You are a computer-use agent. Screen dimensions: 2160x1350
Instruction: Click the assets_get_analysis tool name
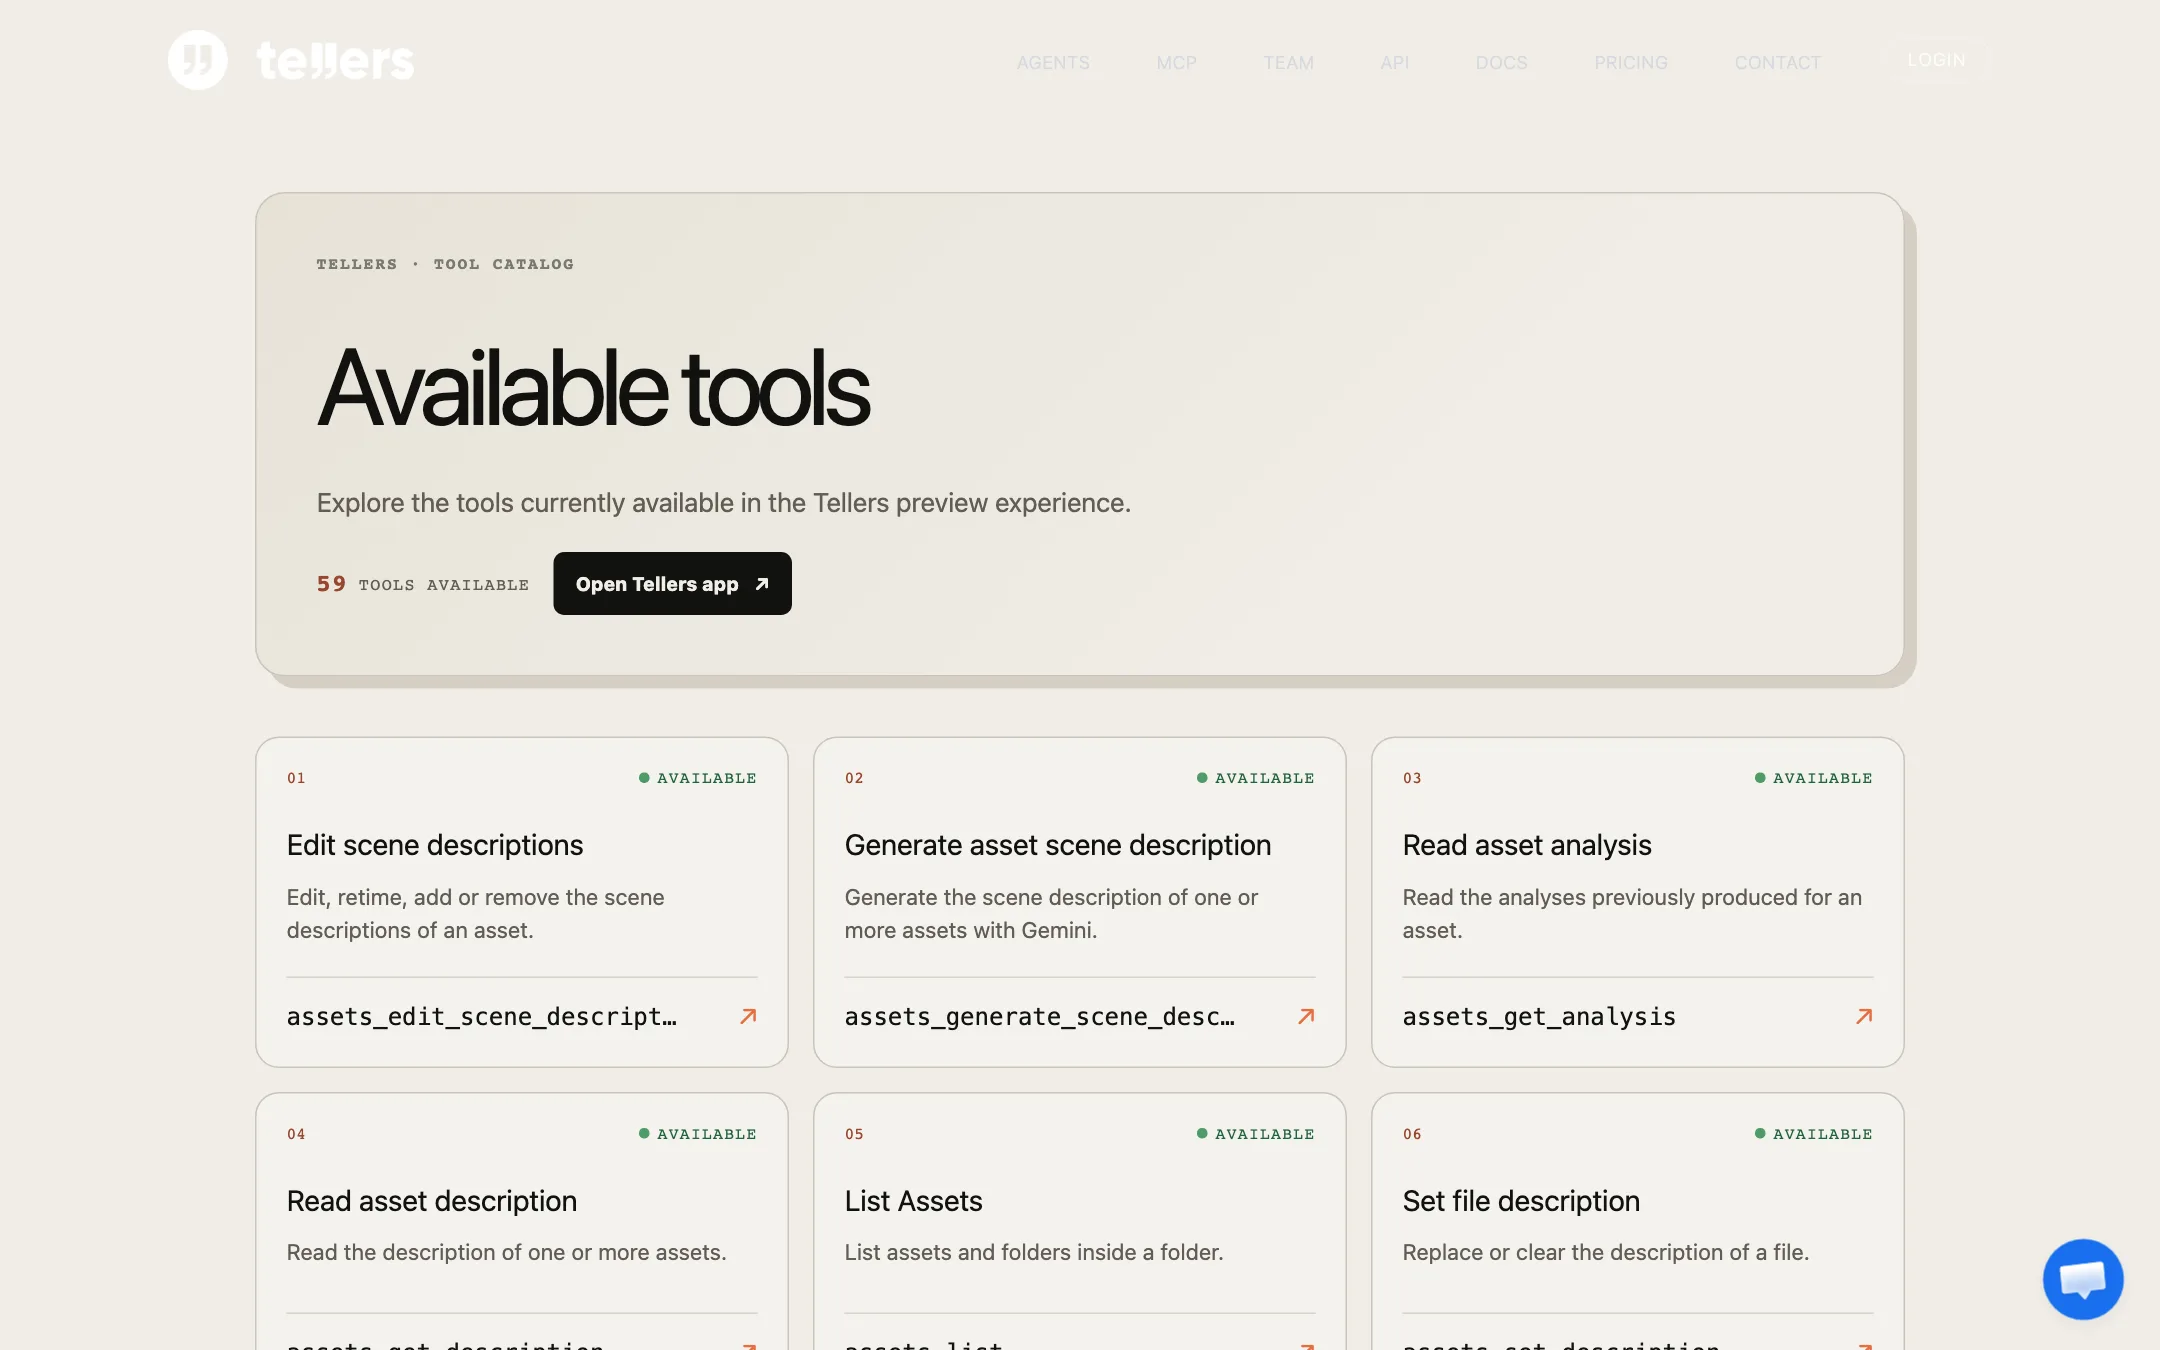click(1539, 1016)
